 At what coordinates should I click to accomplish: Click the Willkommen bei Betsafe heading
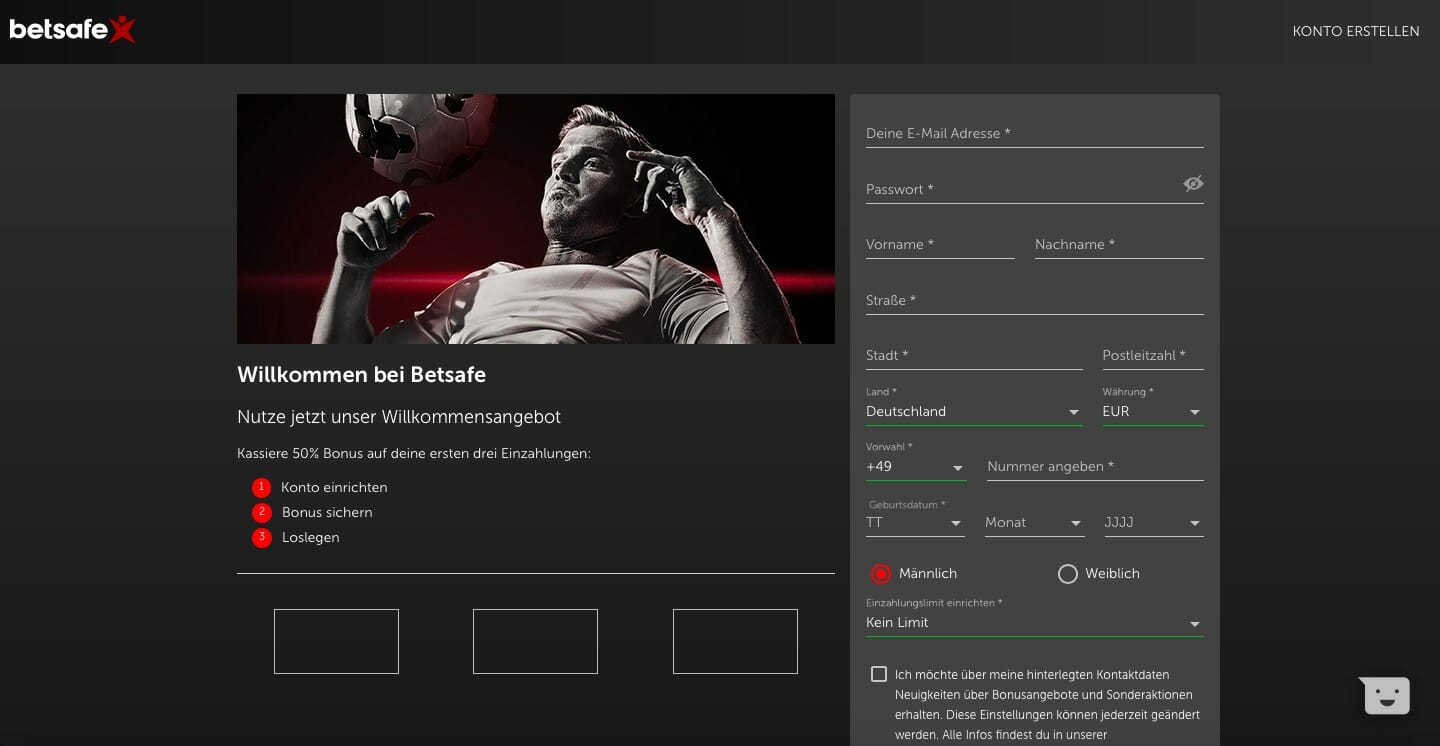[x=361, y=375]
